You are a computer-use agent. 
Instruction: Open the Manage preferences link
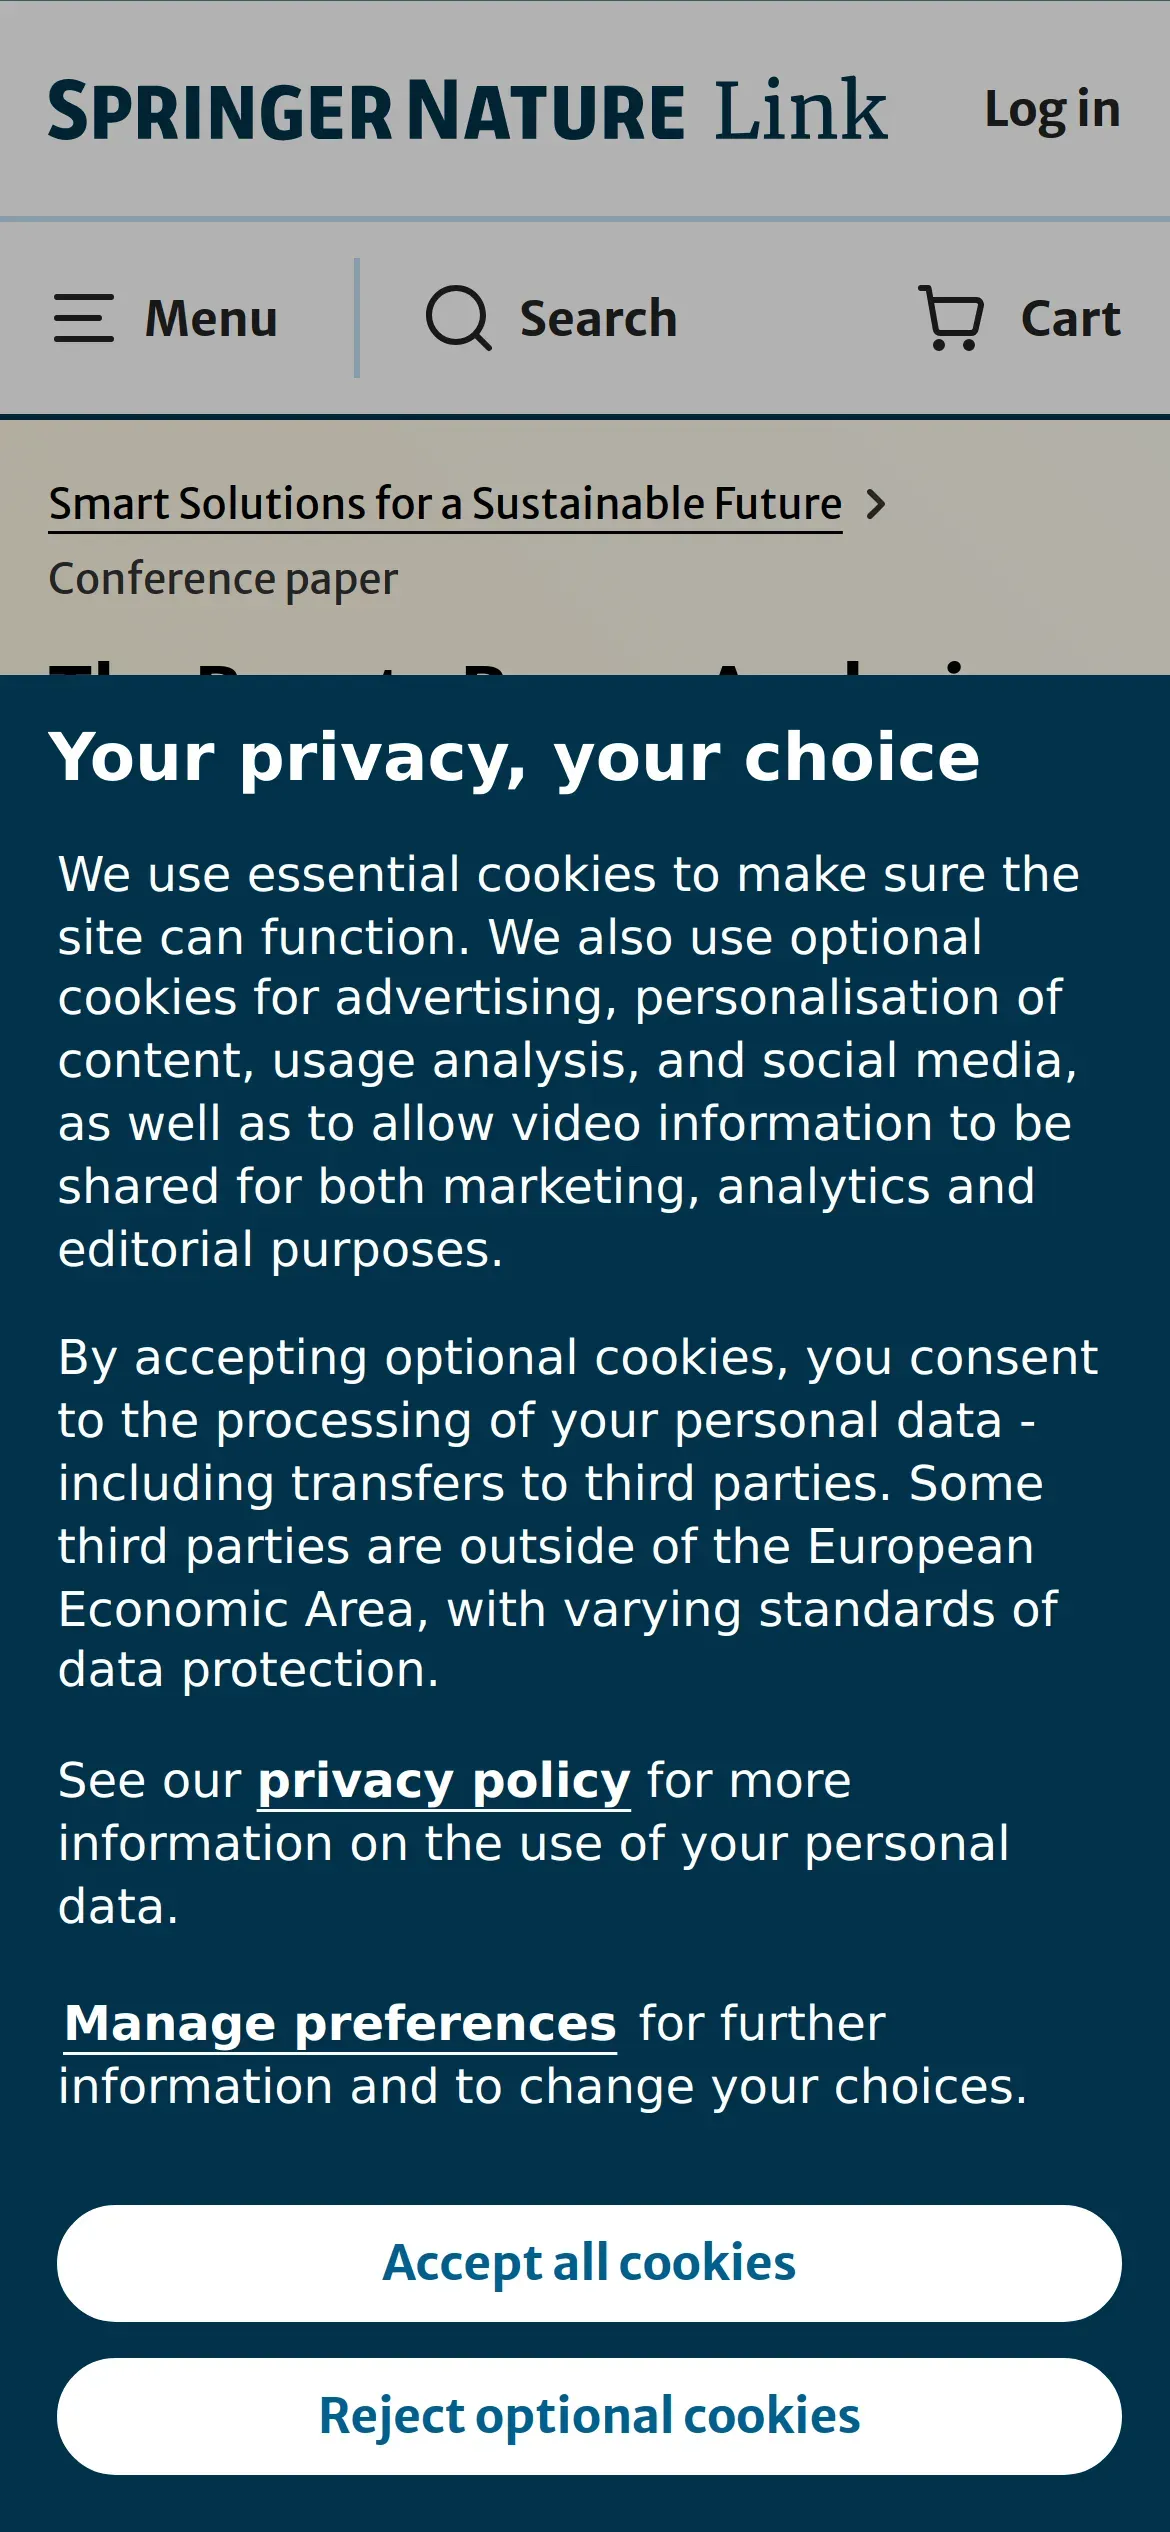click(340, 2024)
